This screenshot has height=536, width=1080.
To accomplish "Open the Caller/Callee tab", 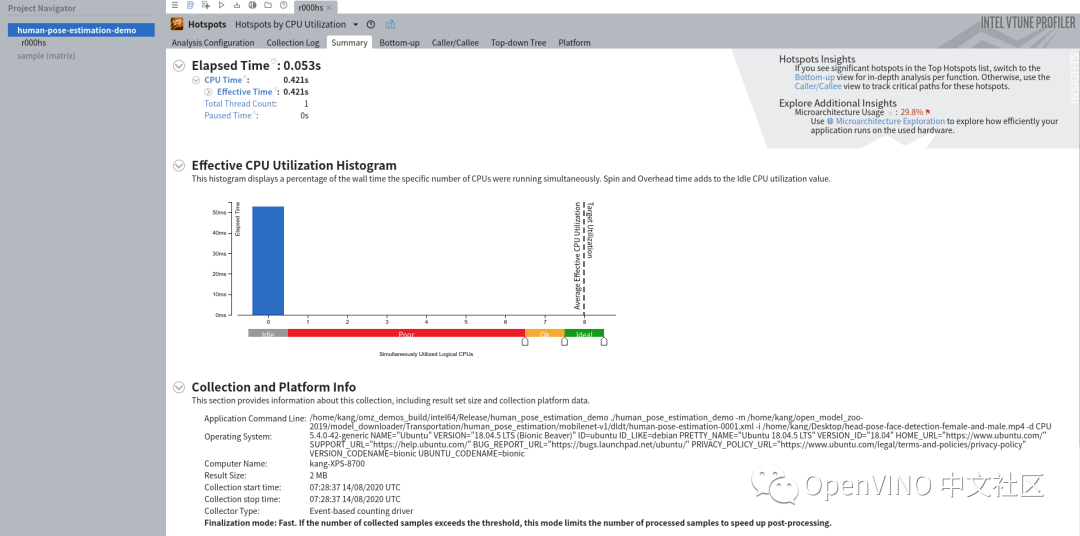I will coord(455,43).
